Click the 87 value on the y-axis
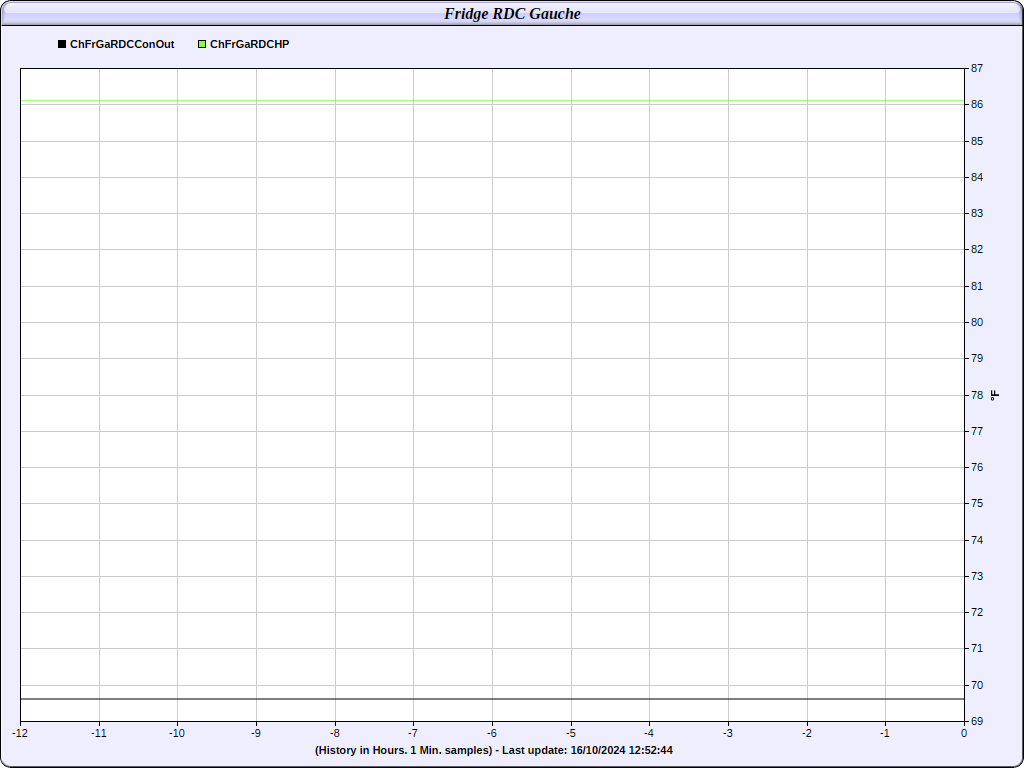 pyautogui.click(x=976, y=69)
